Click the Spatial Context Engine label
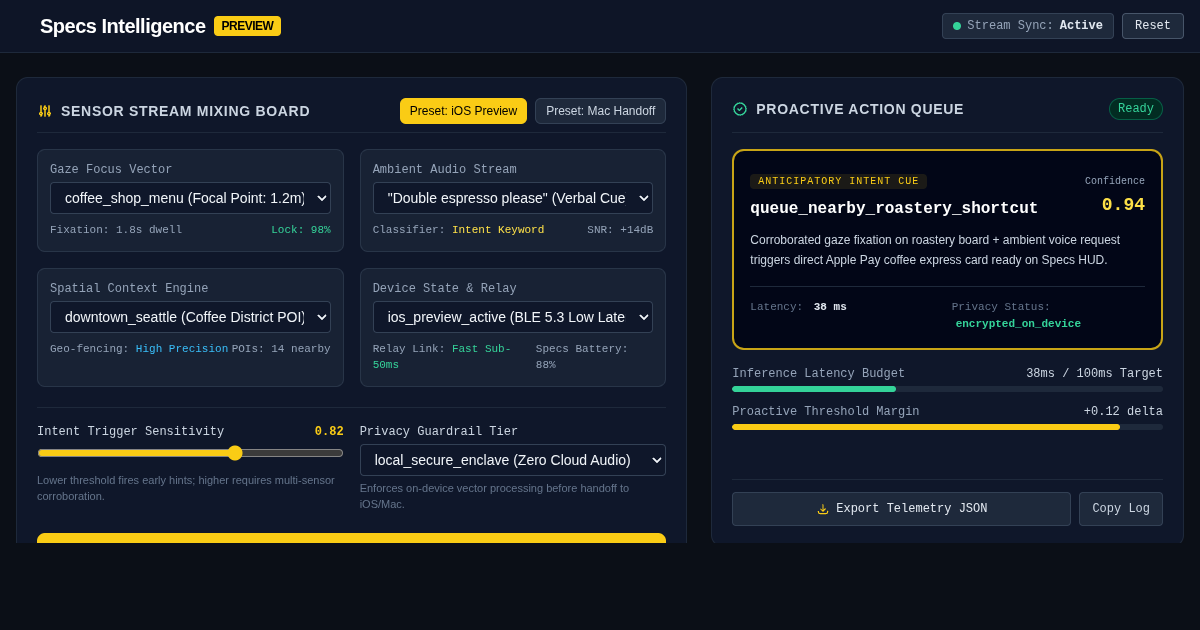 click(129, 289)
